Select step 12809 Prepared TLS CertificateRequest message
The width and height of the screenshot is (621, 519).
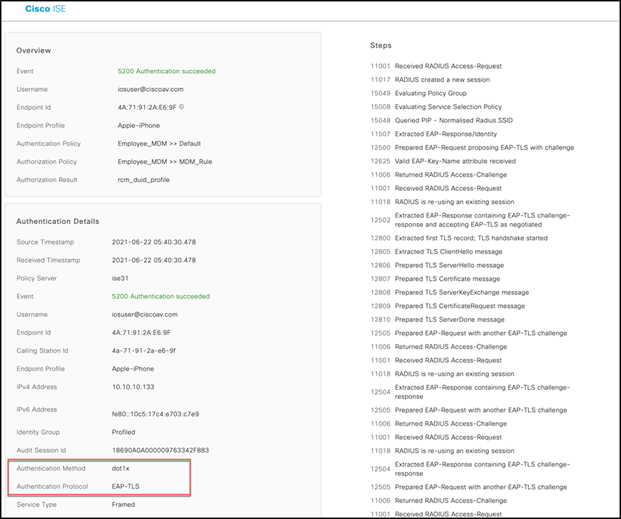point(448,306)
